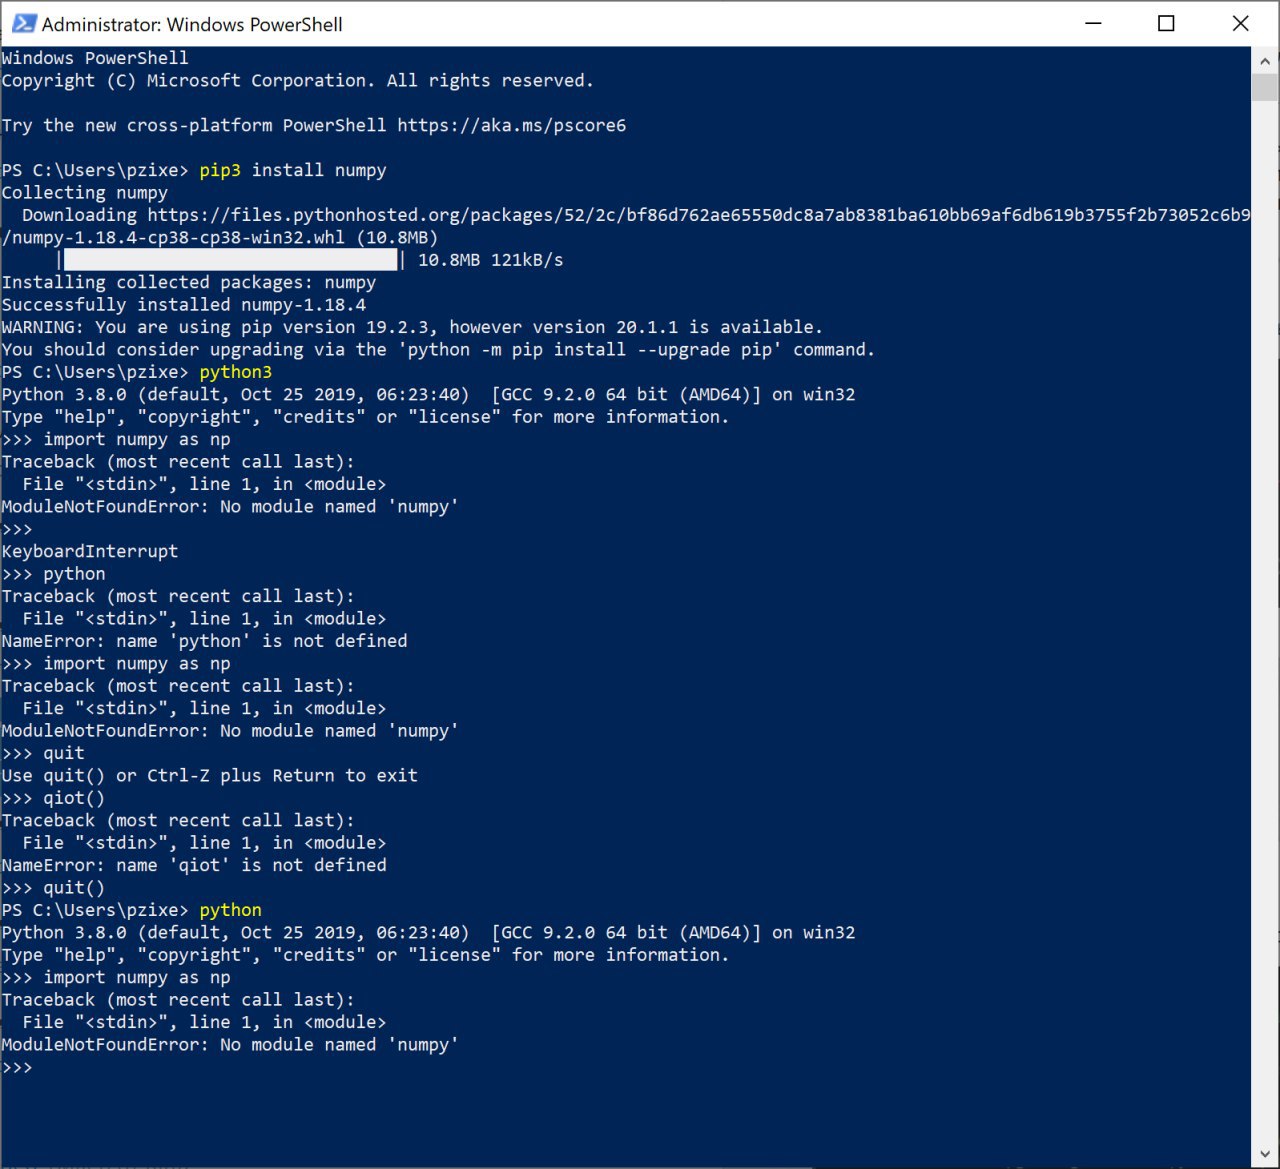The width and height of the screenshot is (1280, 1169).
Task: Click 'Copyright (C) Microsoft Corporation' line
Action: 298,80
